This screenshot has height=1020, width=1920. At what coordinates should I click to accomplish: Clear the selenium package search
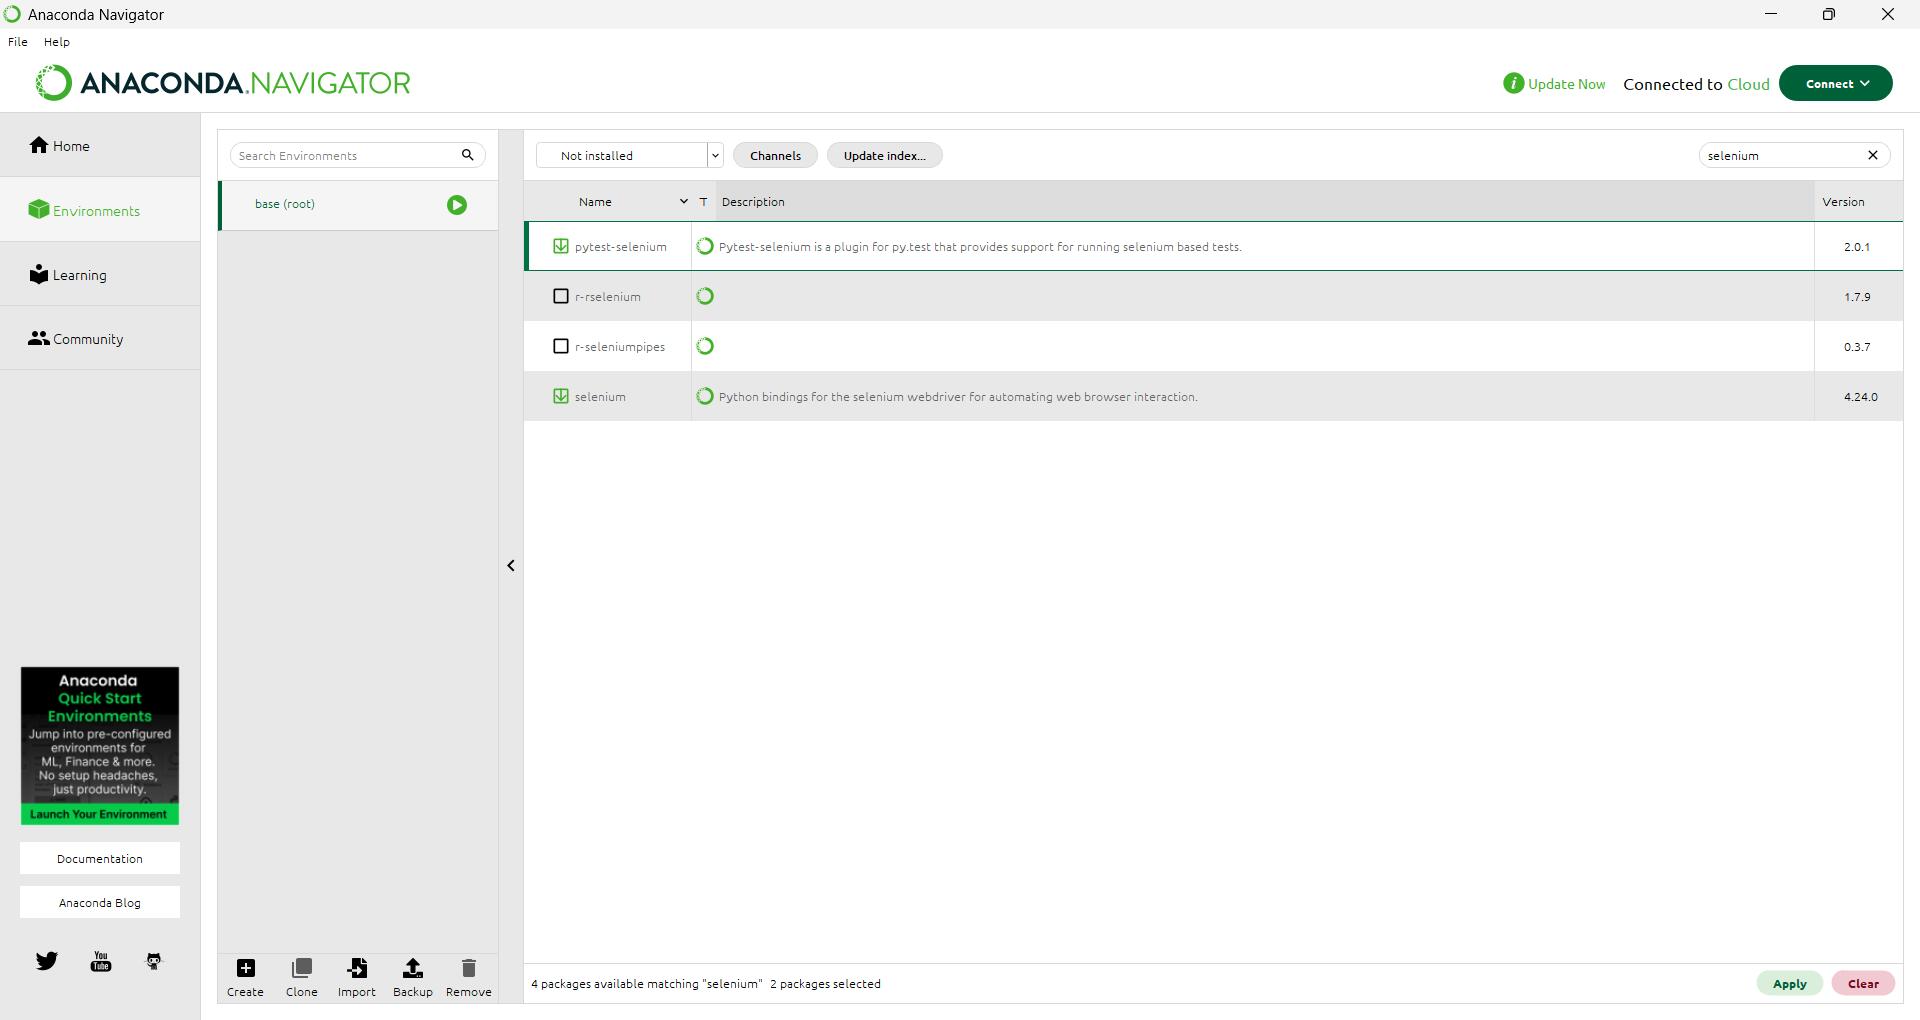point(1873,155)
